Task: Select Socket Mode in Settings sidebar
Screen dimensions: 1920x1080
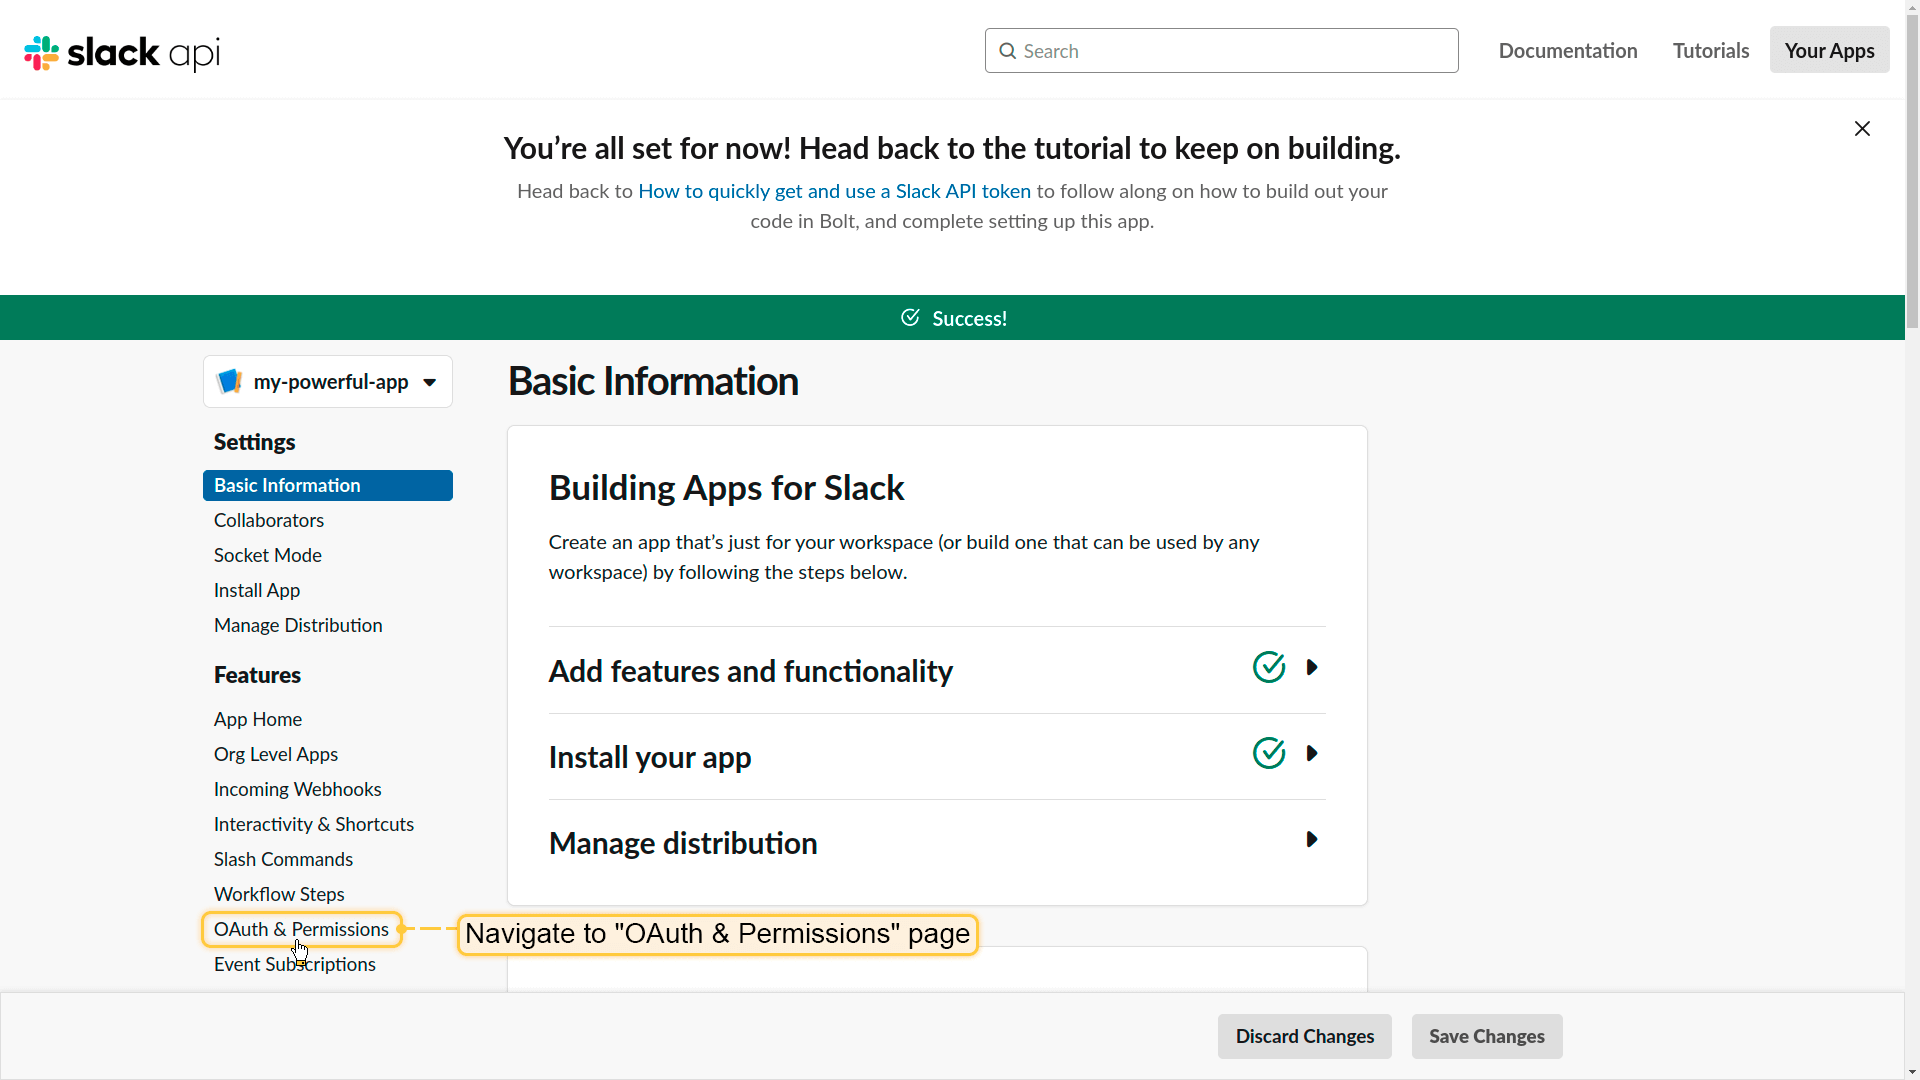Action: click(x=267, y=555)
